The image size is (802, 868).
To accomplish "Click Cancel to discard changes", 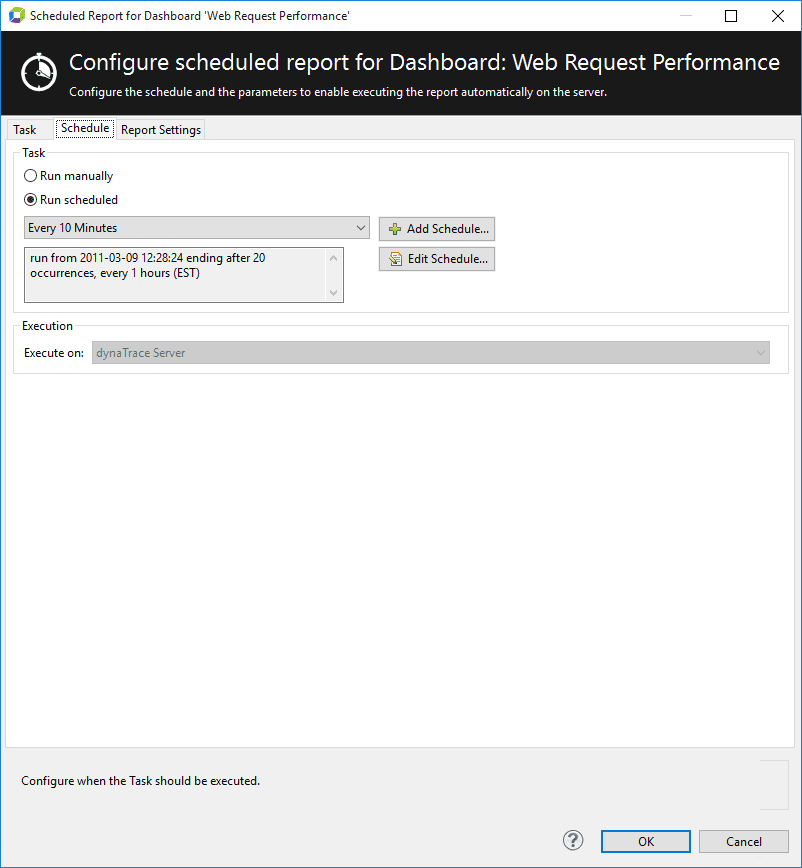I will tap(743, 841).
